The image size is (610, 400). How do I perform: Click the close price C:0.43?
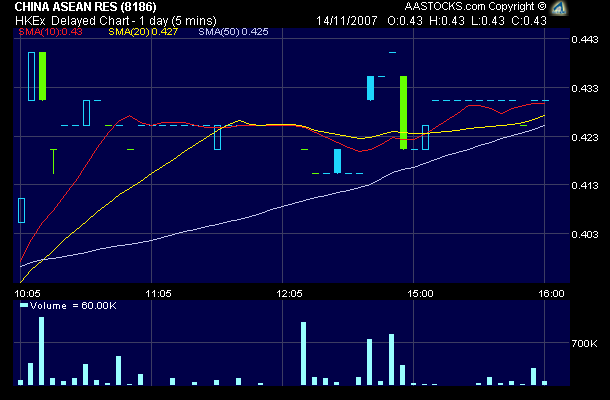click(529, 21)
